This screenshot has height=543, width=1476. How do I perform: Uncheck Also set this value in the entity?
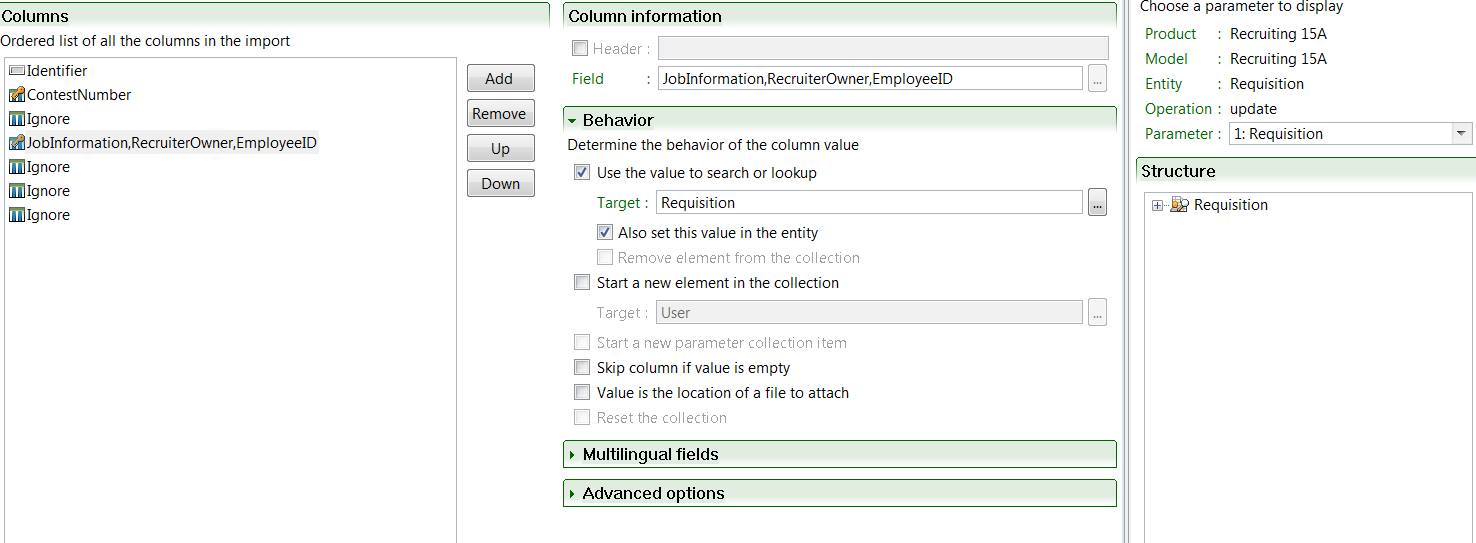605,233
